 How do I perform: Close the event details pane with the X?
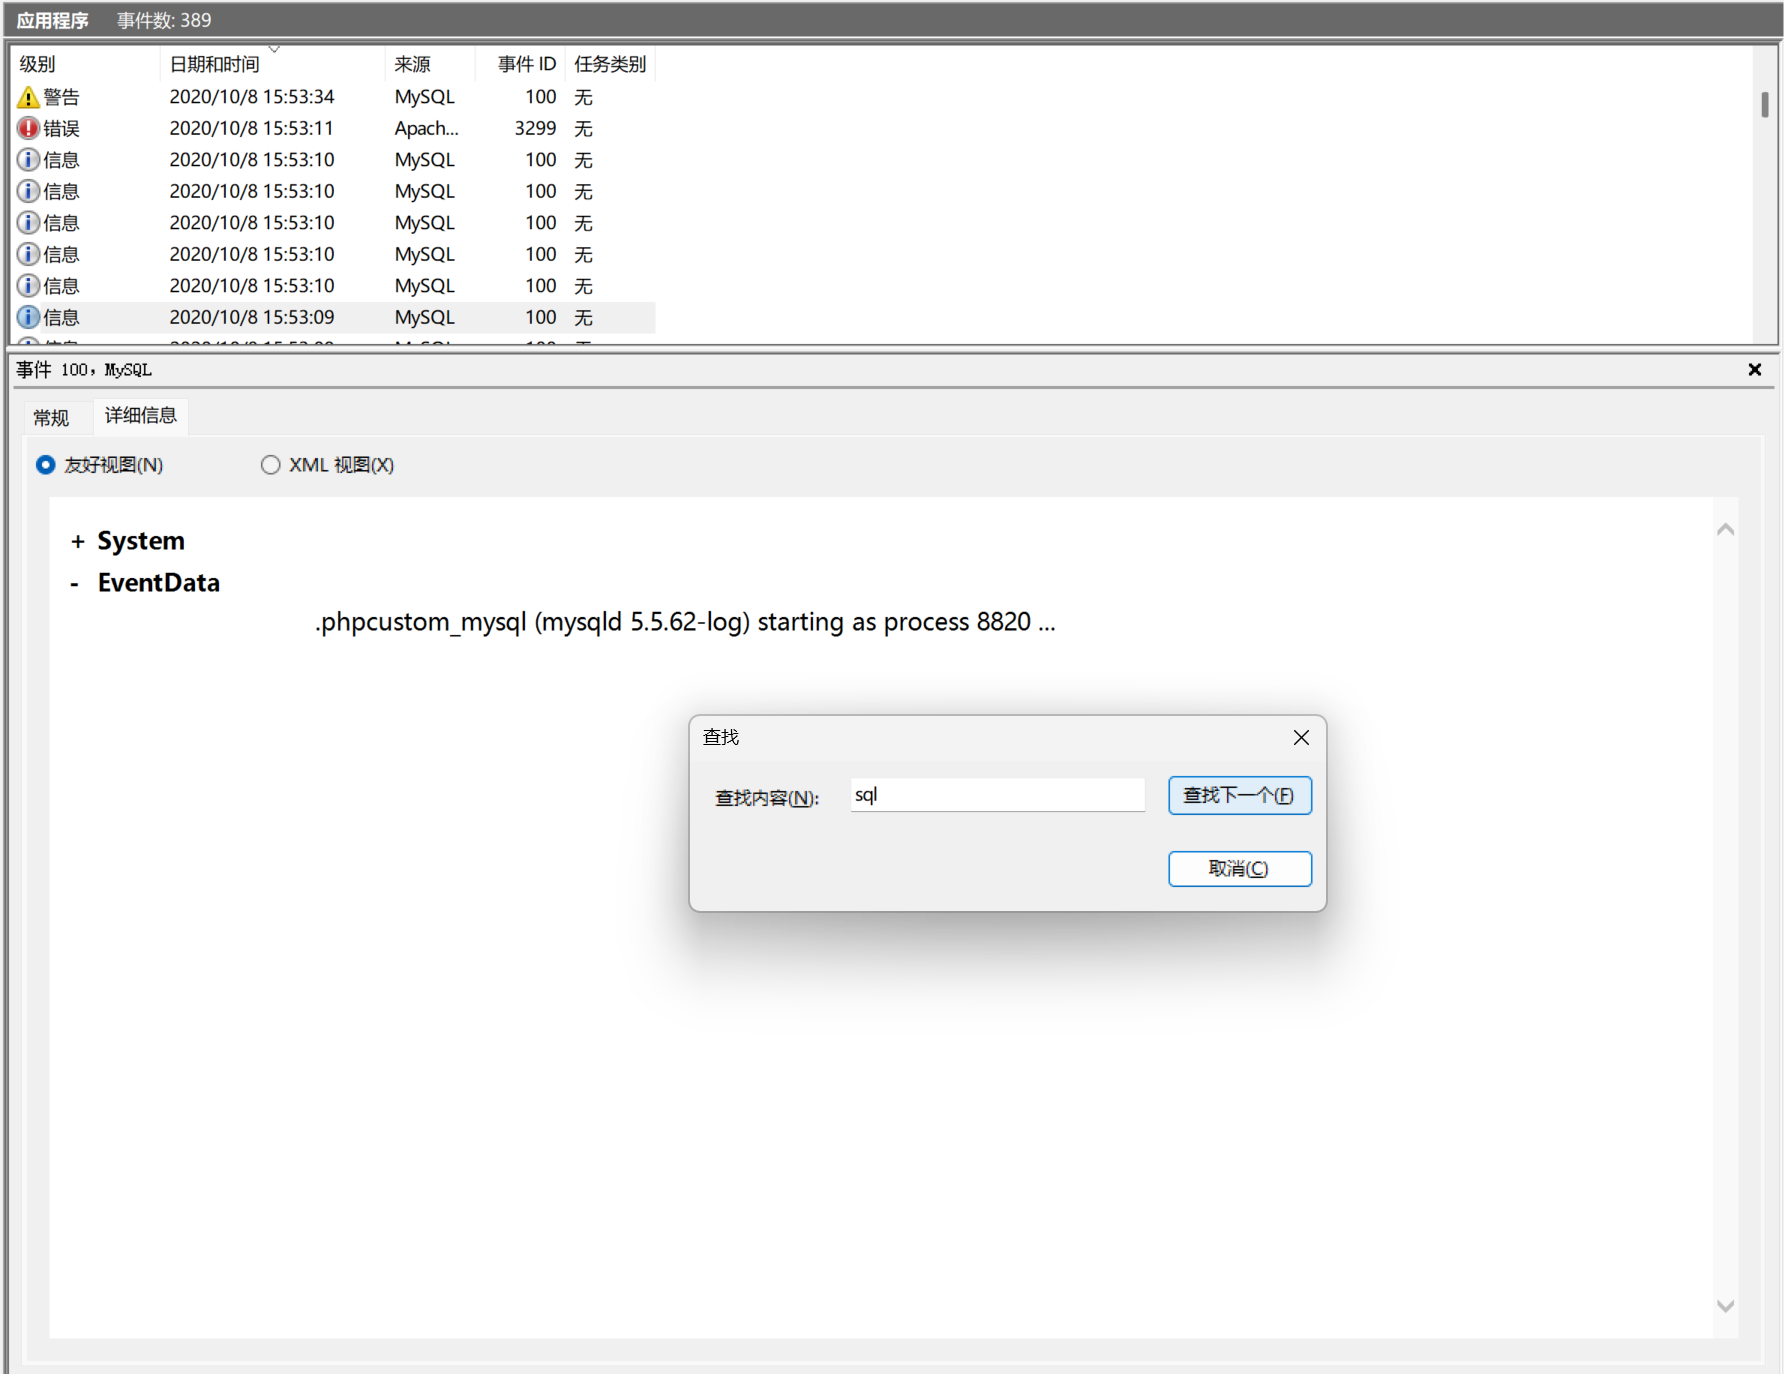point(1754,370)
